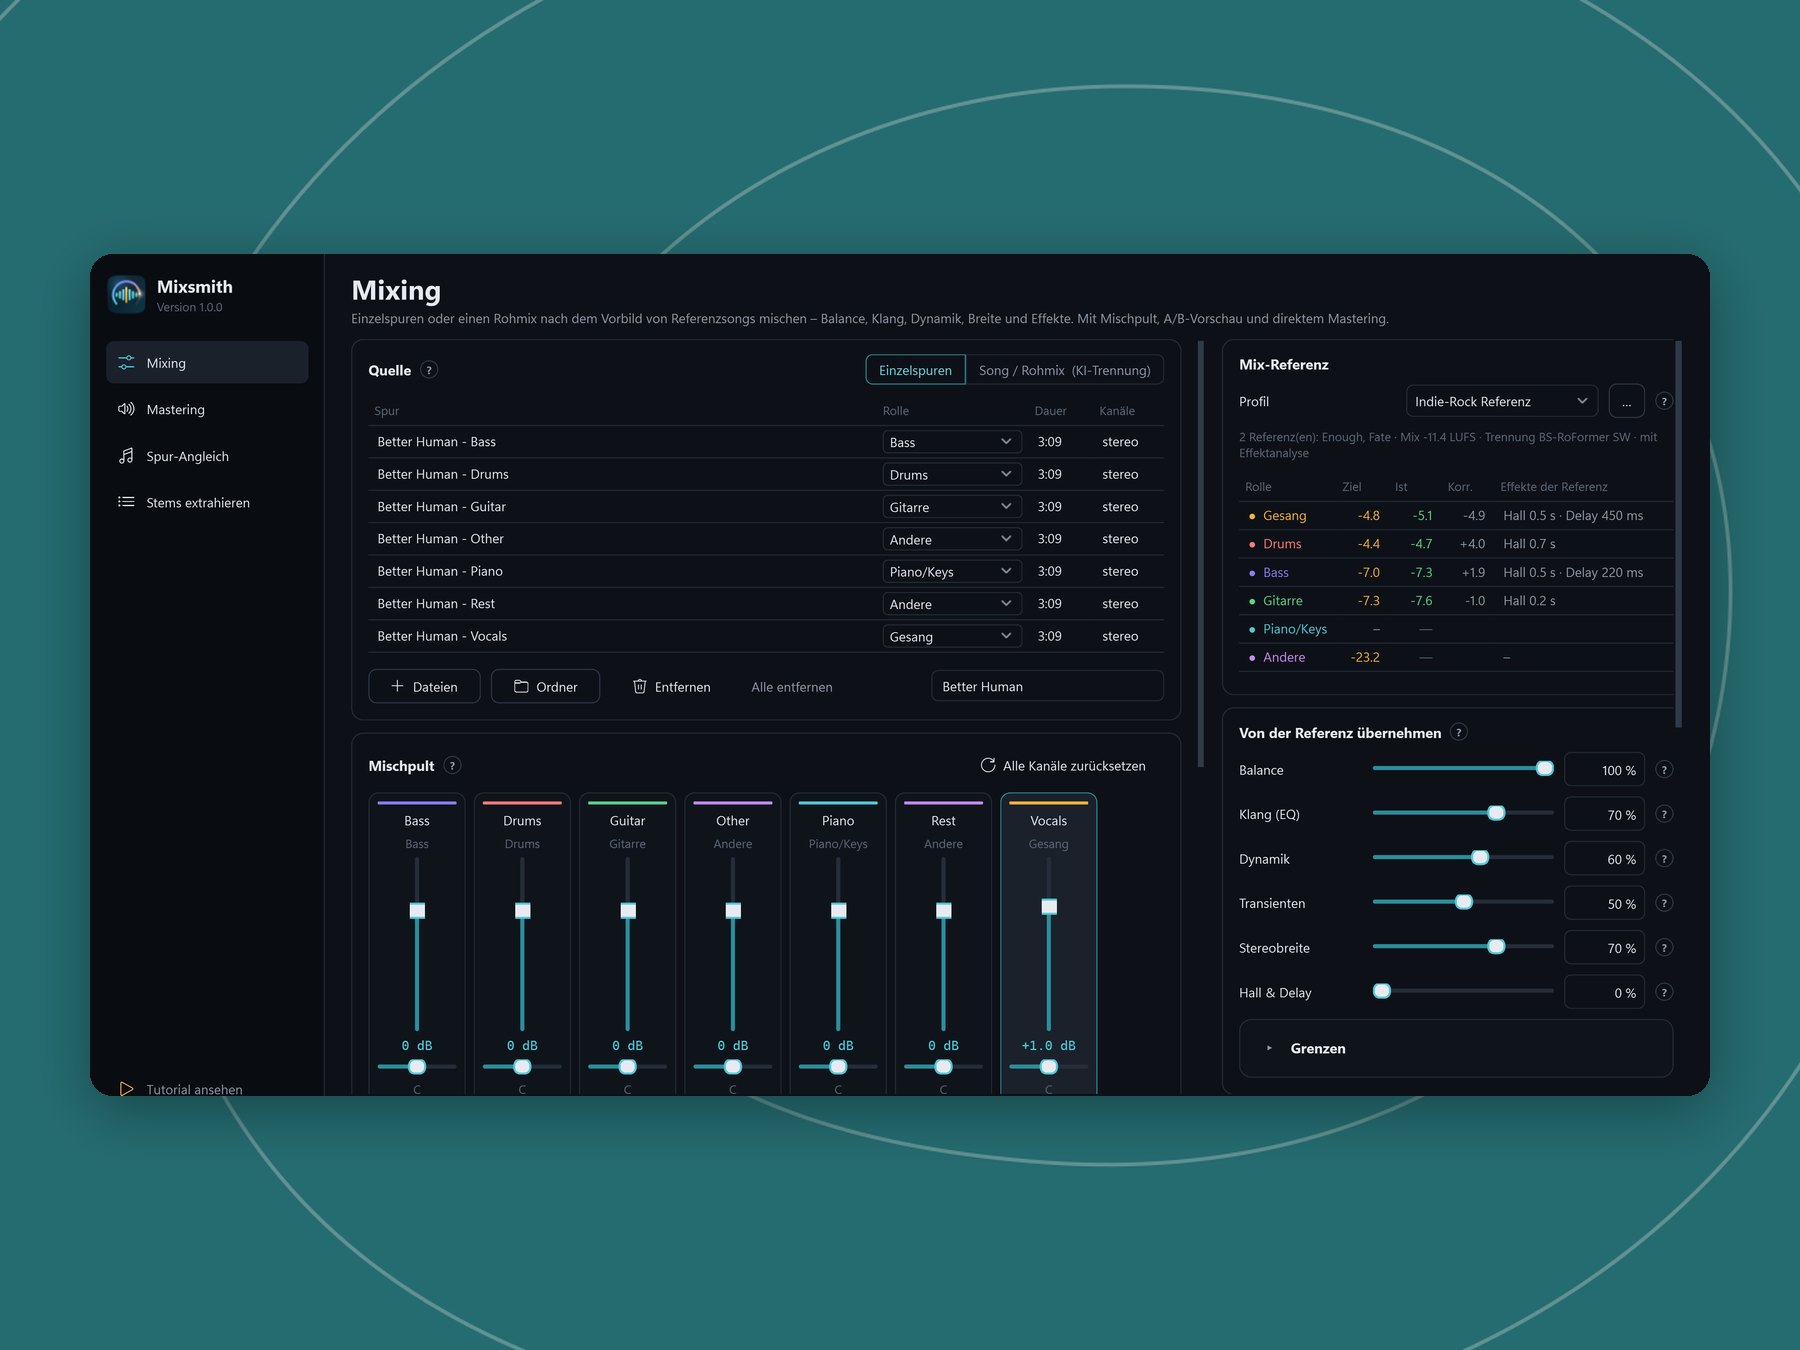Click the Better Human project name field
Viewport: 1800px width, 1350px height.
coord(1047,686)
